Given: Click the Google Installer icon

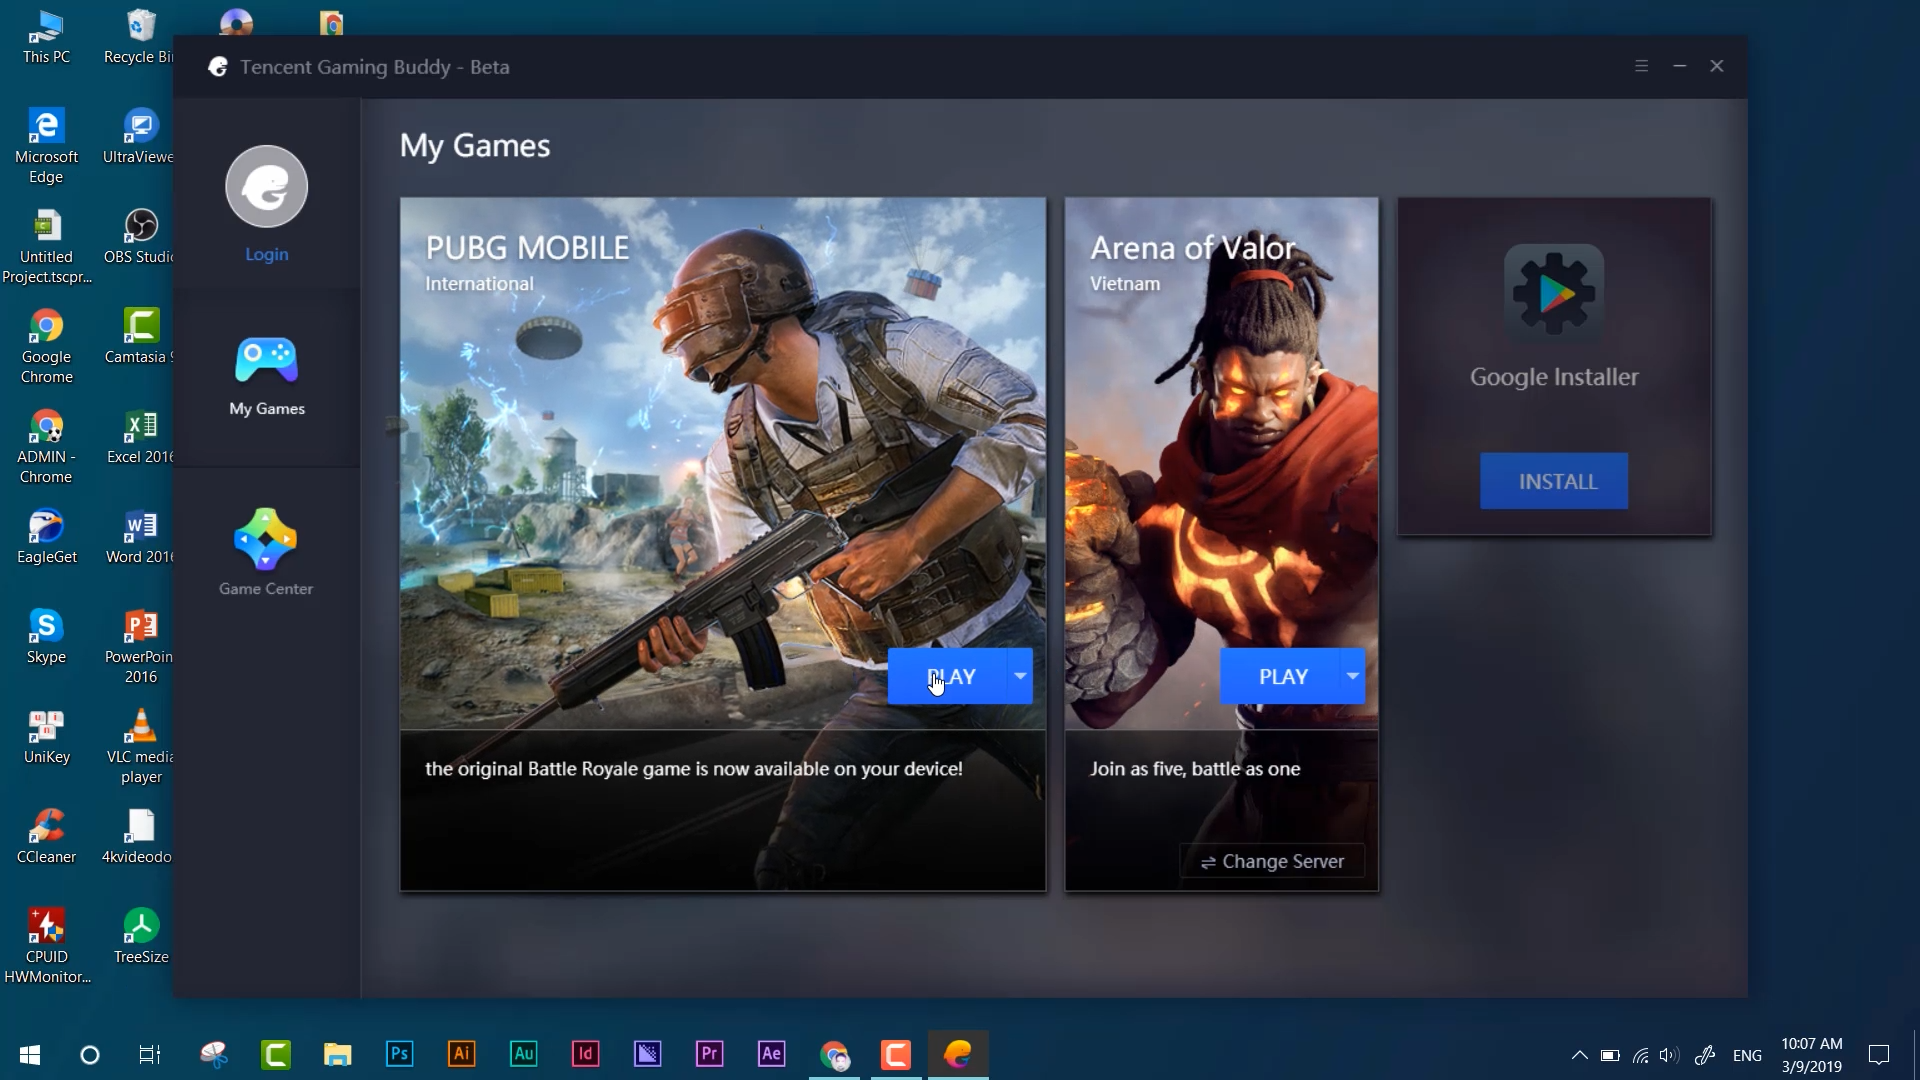Looking at the screenshot, I should pos(1555,291).
